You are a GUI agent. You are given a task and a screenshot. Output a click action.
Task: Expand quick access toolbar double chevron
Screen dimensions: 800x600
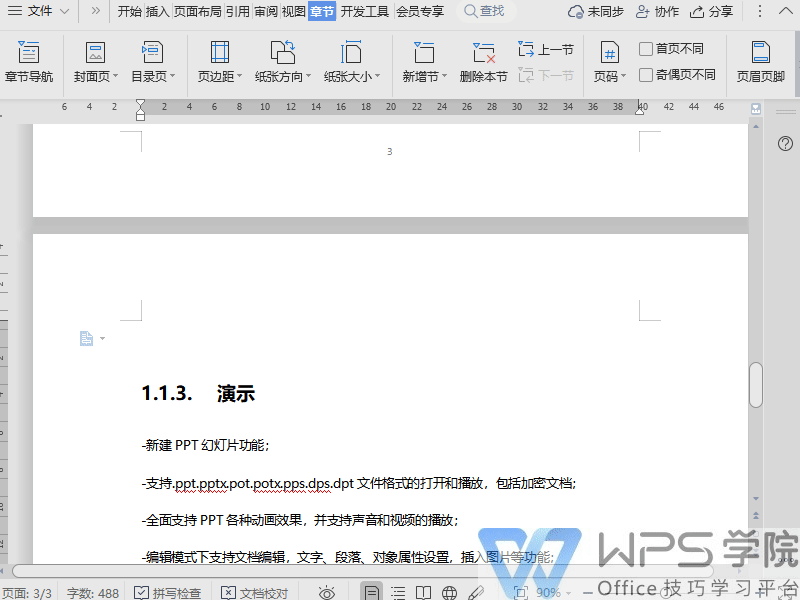click(95, 11)
